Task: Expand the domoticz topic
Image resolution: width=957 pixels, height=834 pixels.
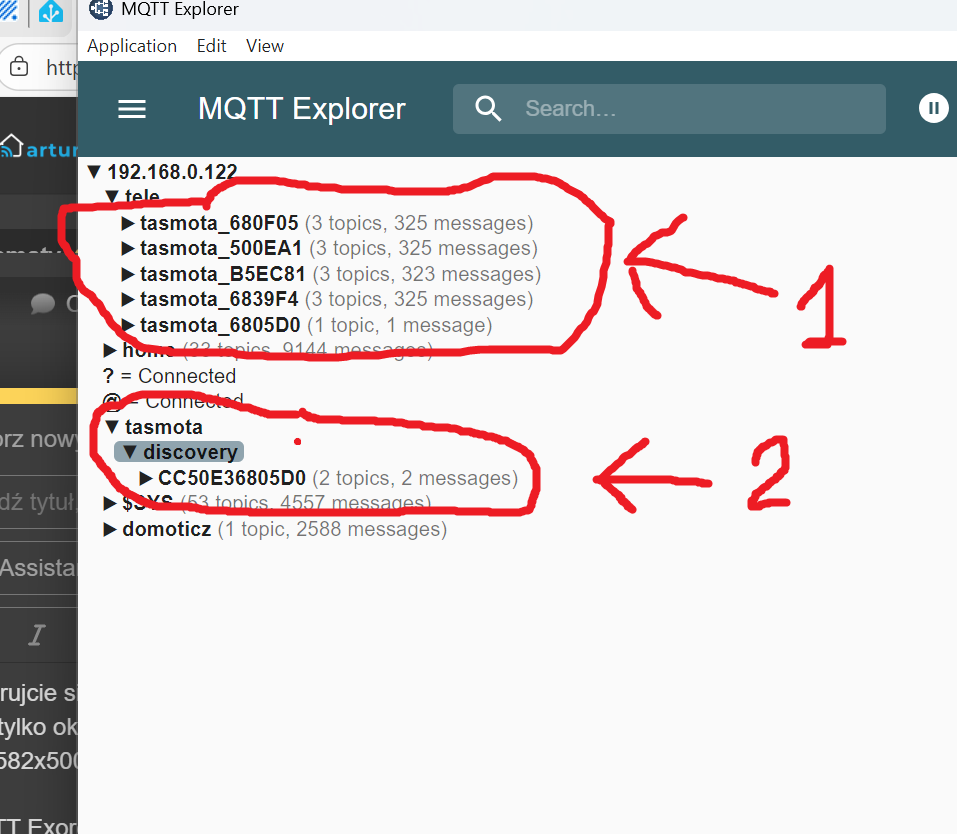Action: coord(110,529)
